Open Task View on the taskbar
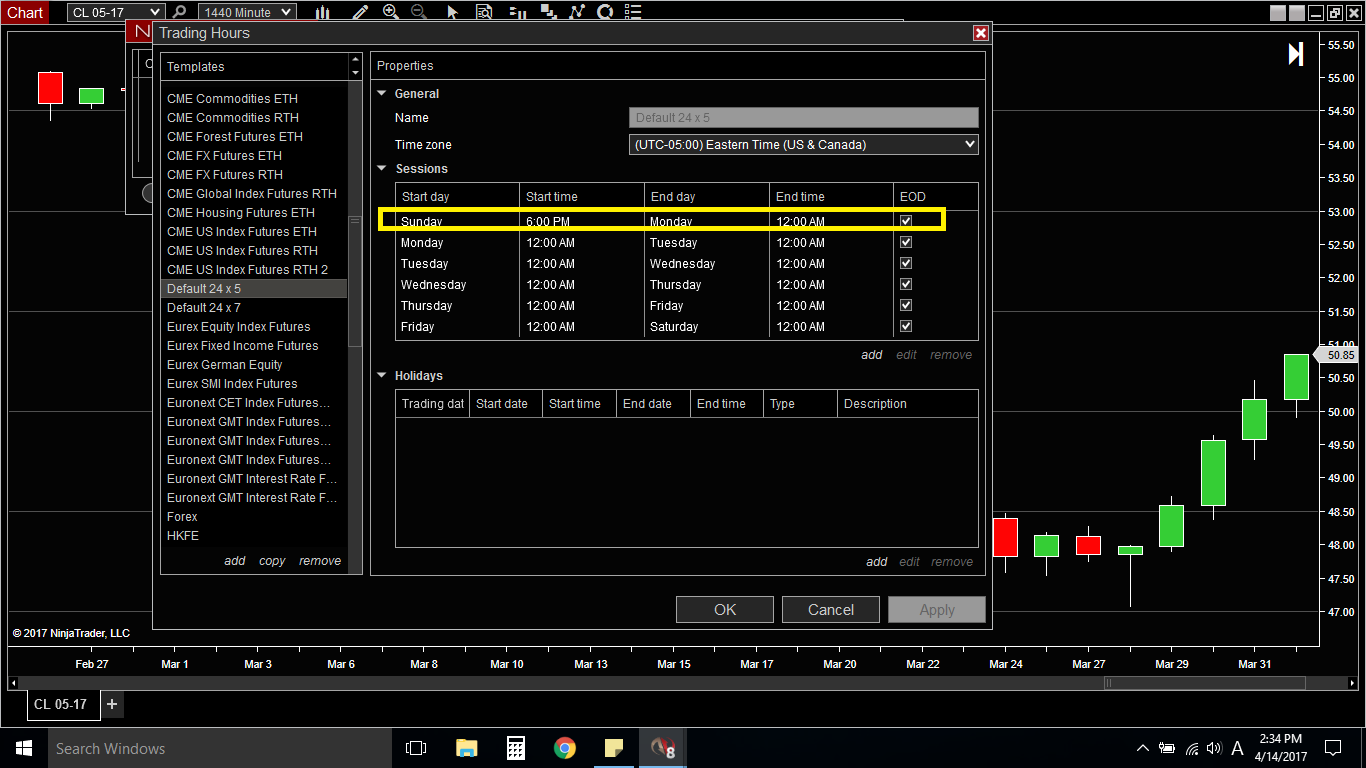Image resolution: width=1366 pixels, height=768 pixels. (415, 748)
